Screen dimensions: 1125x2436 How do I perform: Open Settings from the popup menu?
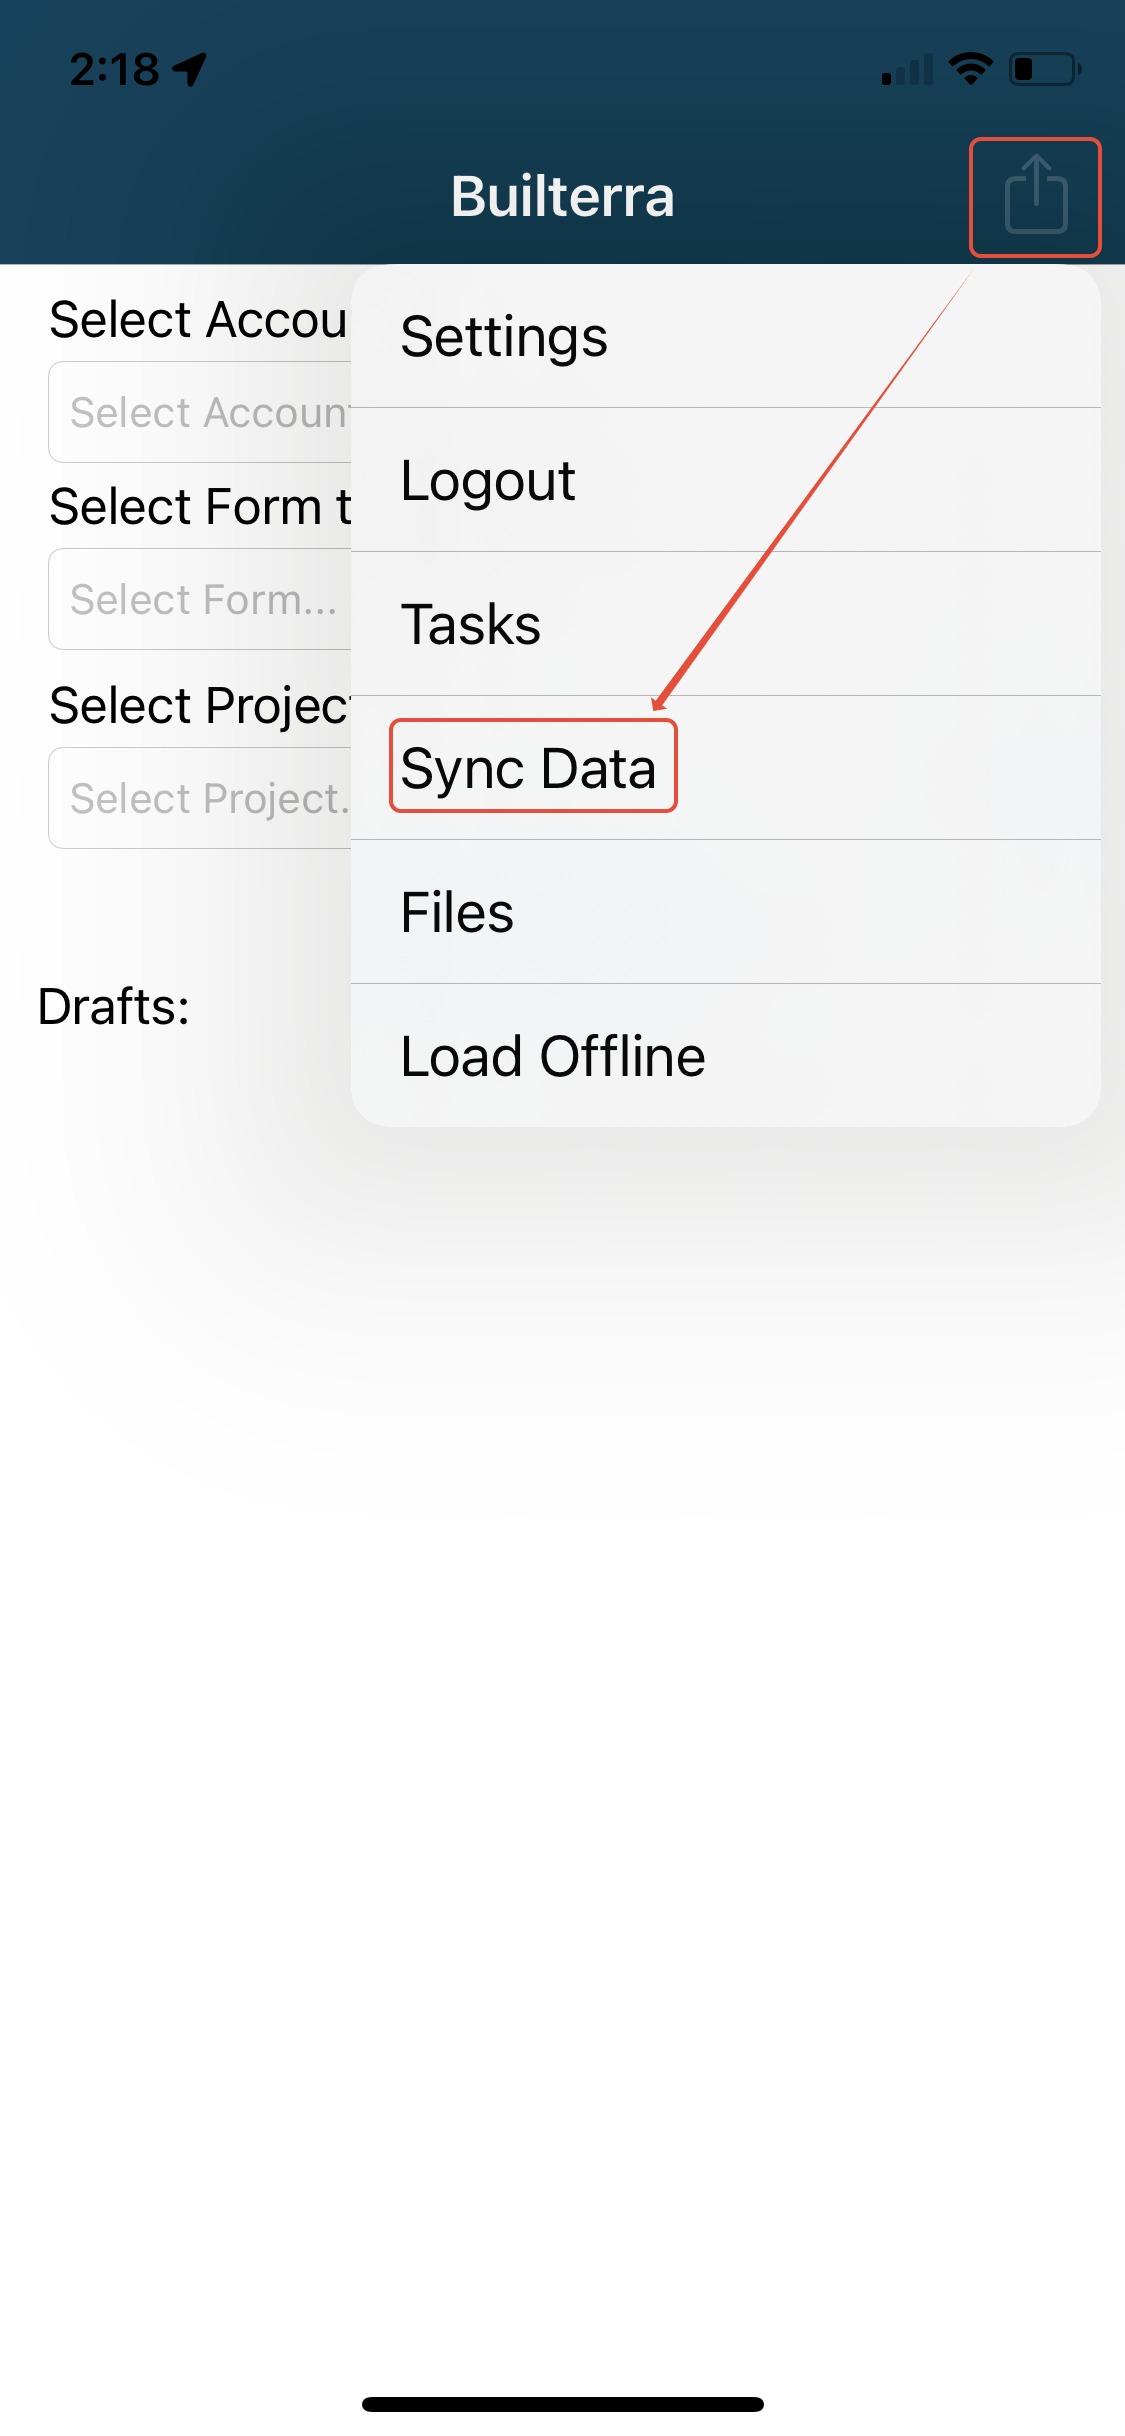click(x=726, y=336)
